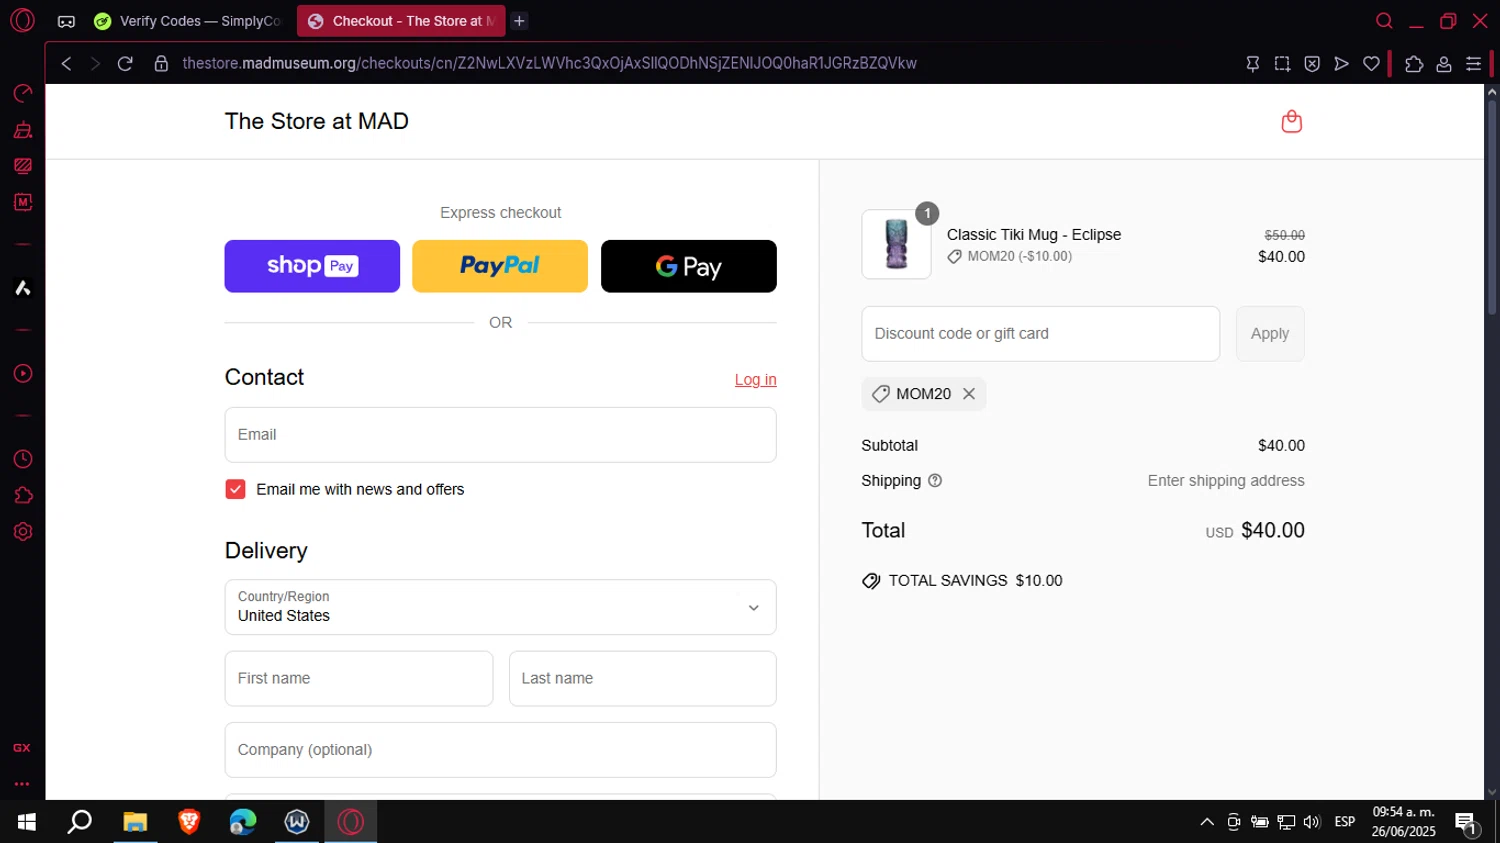Image resolution: width=1500 pixels, height=843 pixels.
Task: Click the Classic Tiki Mug - Eclipse name
Action: coord(1034,235)
